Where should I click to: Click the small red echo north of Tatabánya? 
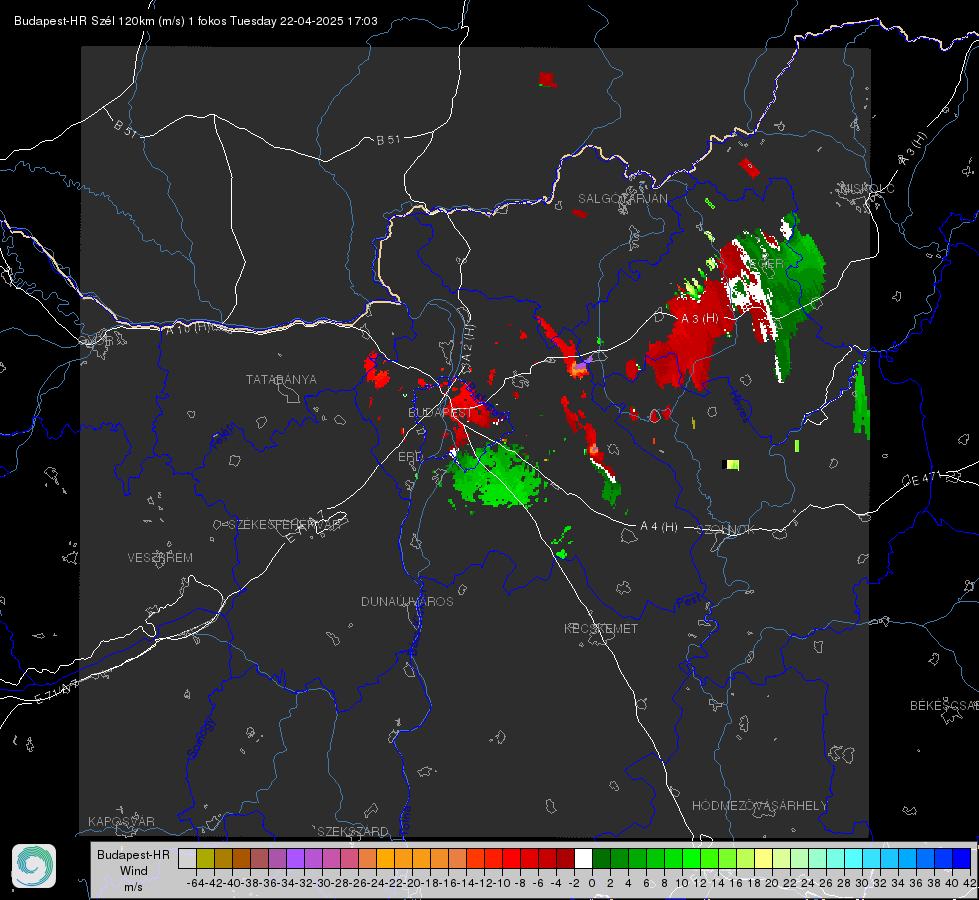point(376,370)
